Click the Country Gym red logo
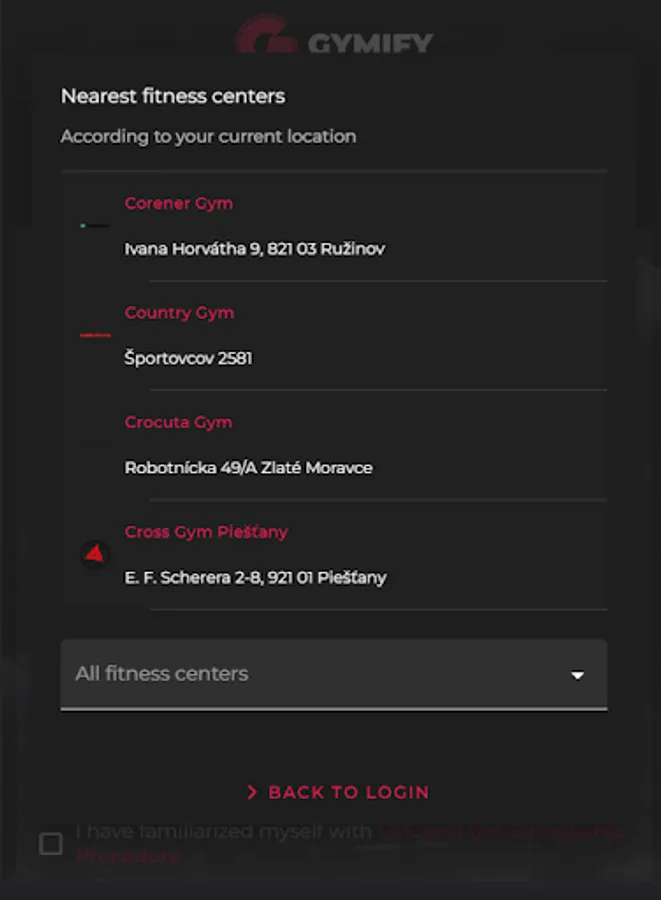The width and height of the screenshot is (661, 900). coord(95,335)
